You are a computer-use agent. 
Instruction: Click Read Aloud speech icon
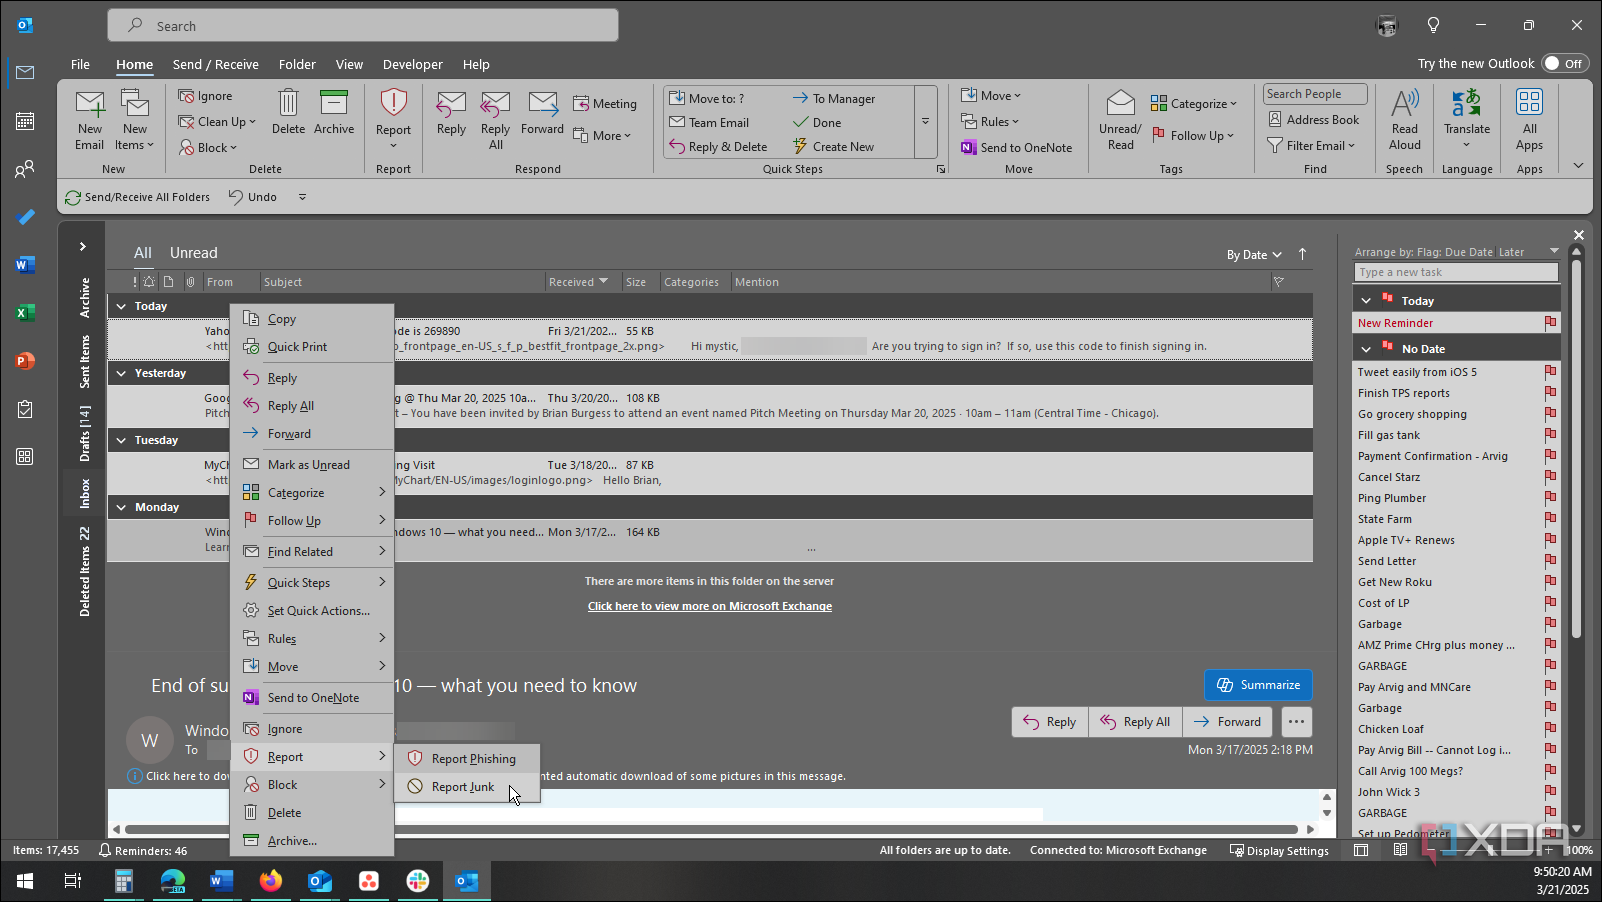click(1405, 120)
